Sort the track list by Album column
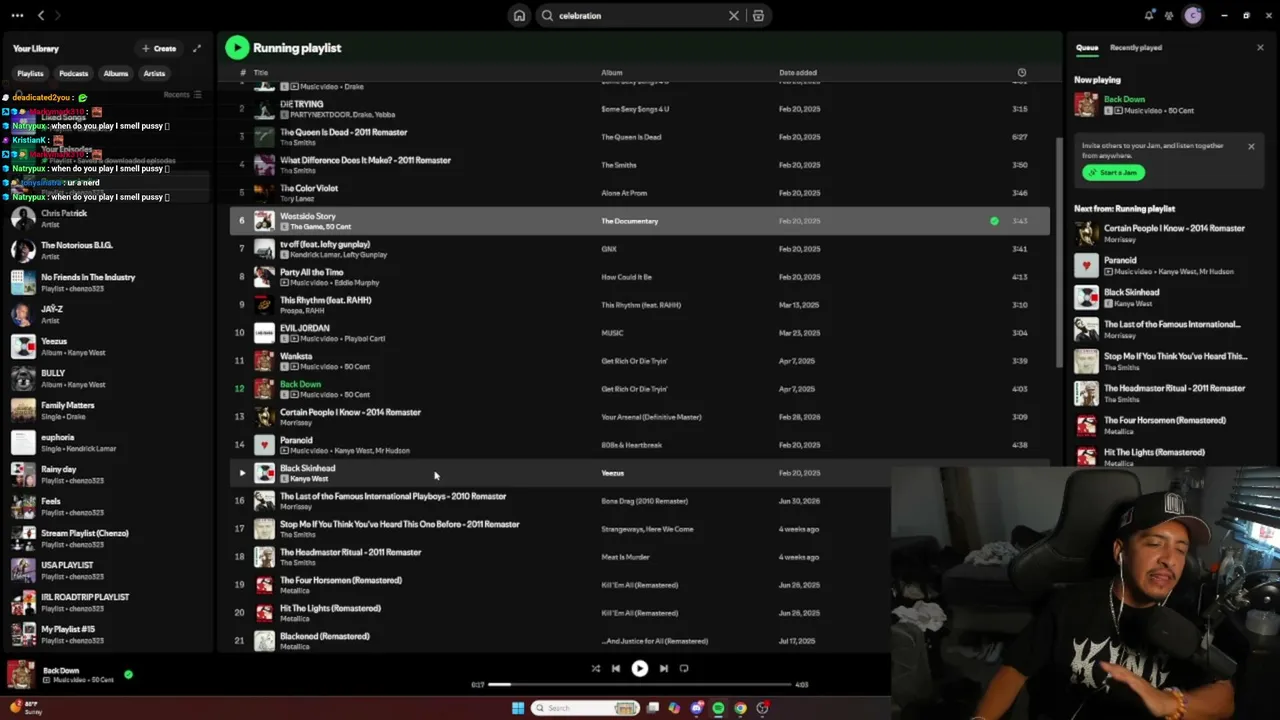1280x720 pixels. (611, 72)
